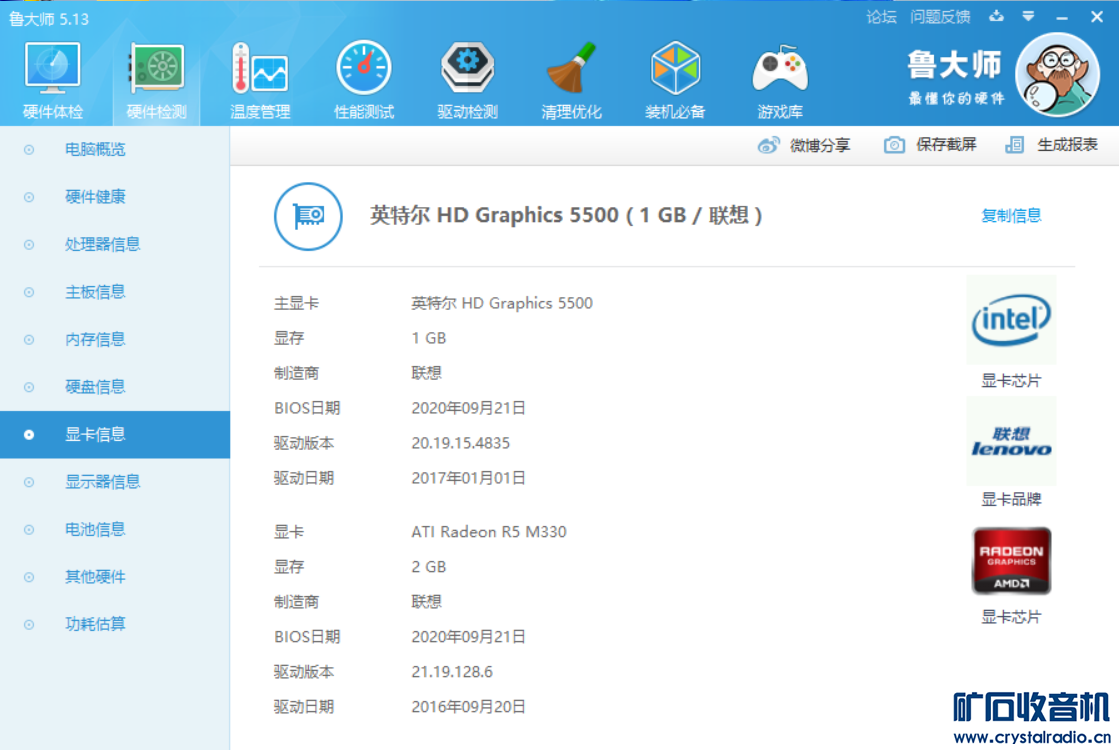Click 保存截屏 save screenshot button

(930, 146)
